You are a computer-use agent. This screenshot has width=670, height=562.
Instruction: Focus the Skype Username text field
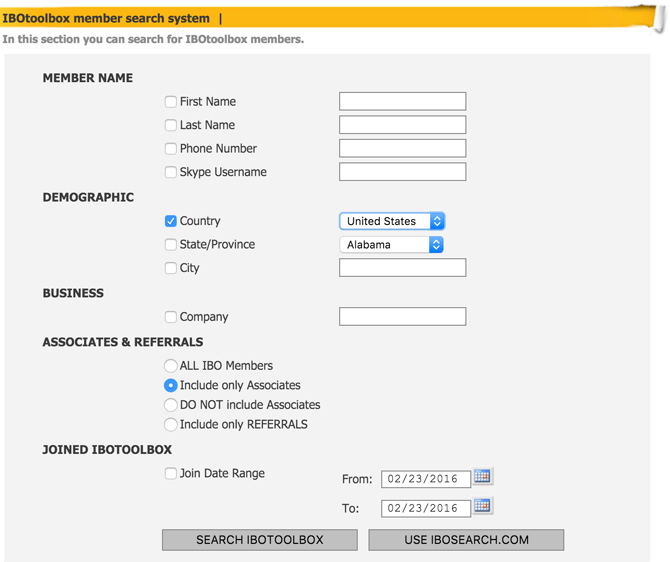(x=403, y=172)
